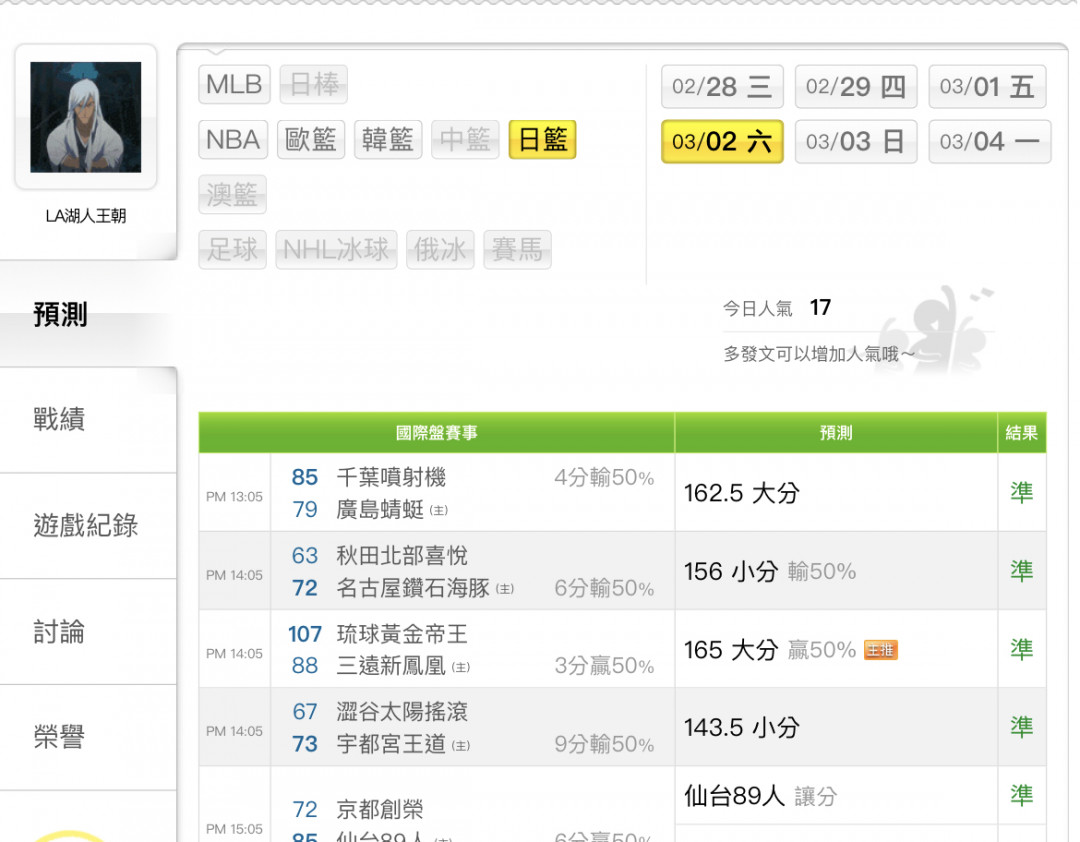
Task: Click score 85 for 千葉噴射機
Action: point(304,477)
